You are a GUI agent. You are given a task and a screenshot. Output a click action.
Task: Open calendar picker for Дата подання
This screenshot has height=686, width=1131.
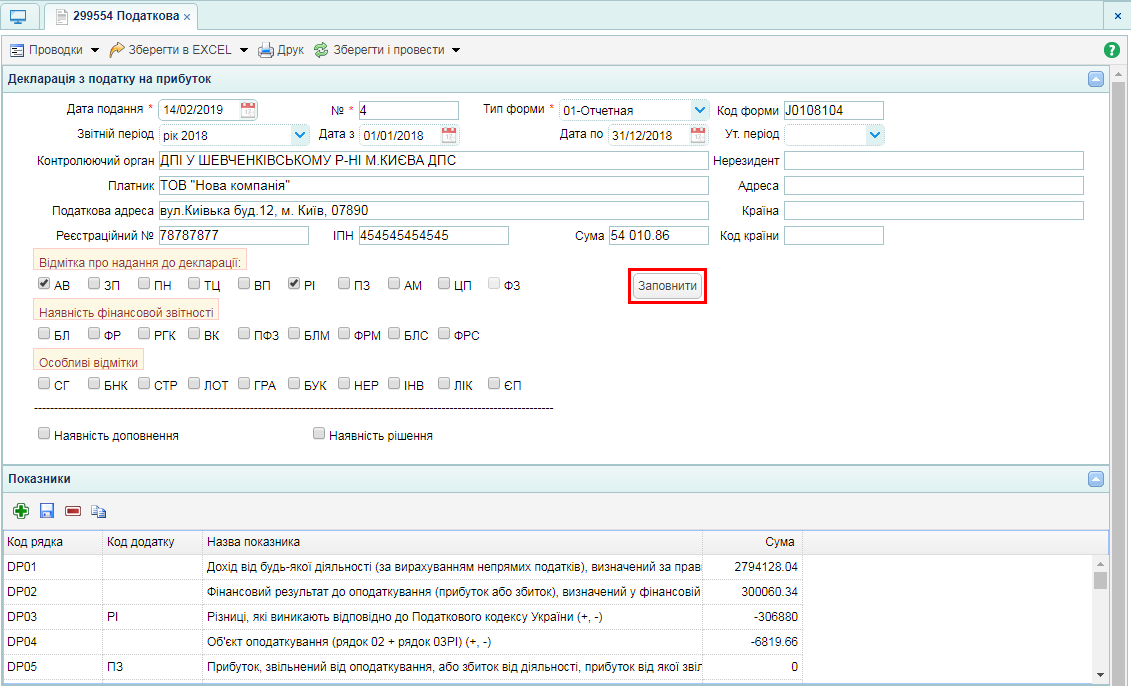click(247, 110)
